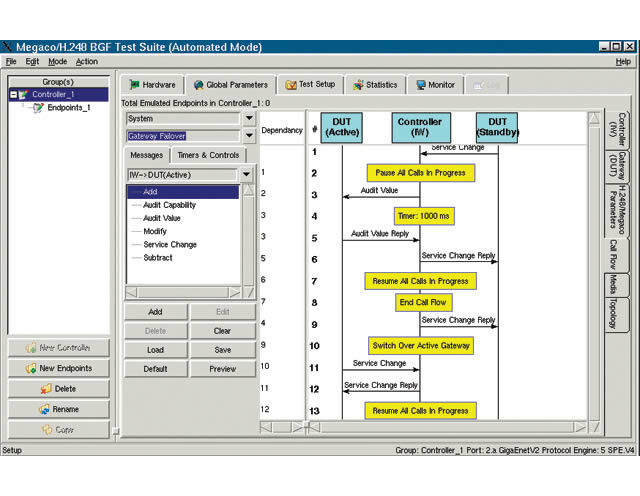Switch to the Statistics tab
The width and height of the screenshot is (640, 496).
374,85
